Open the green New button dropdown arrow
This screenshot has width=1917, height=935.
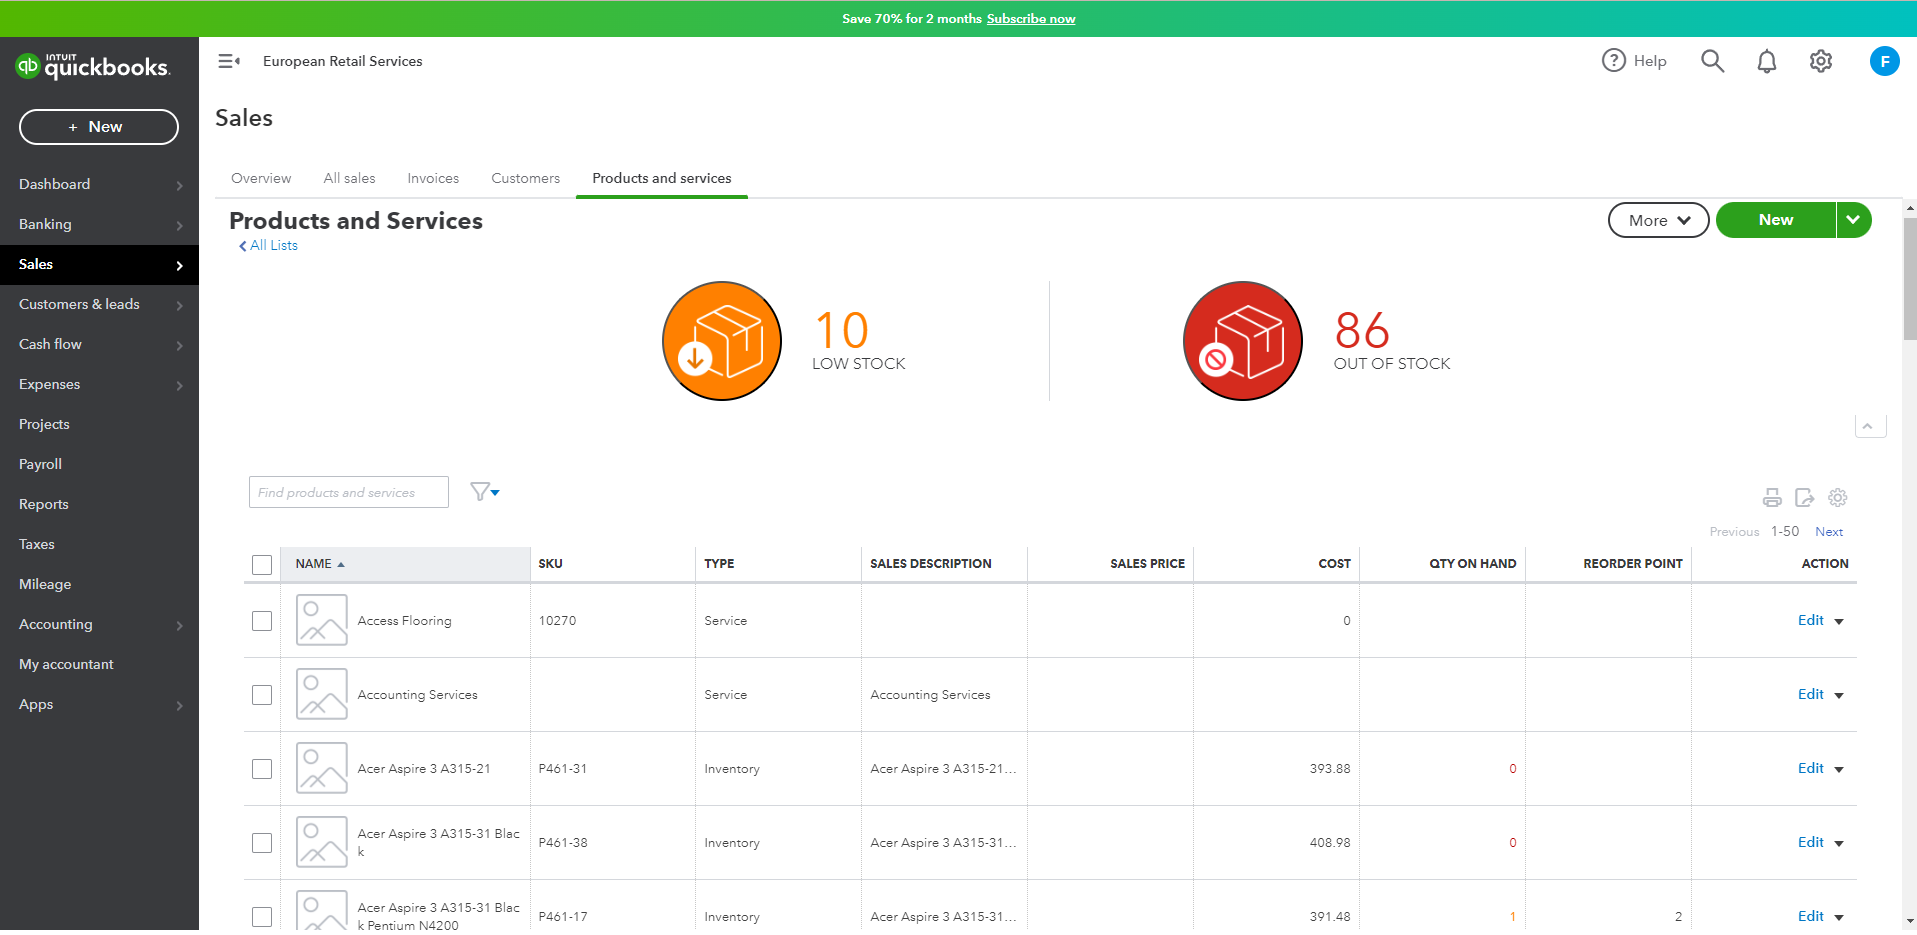coord(1853,220)
